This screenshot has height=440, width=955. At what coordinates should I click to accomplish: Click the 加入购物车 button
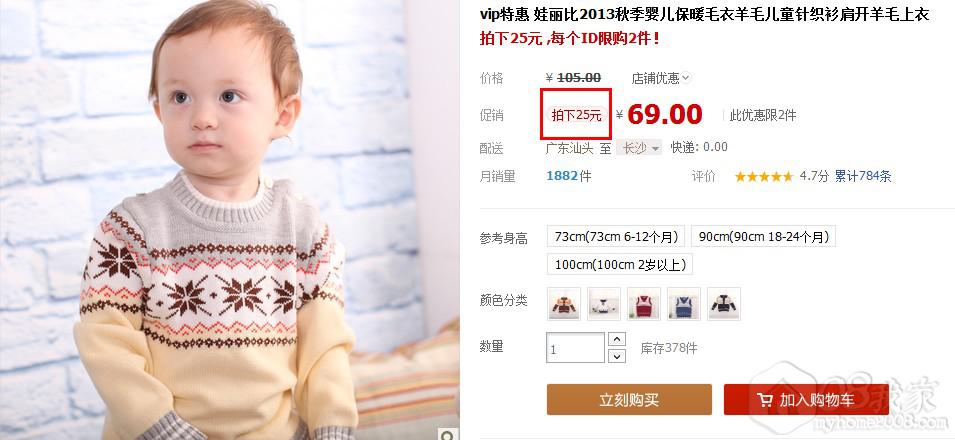[x=806, y=400]
